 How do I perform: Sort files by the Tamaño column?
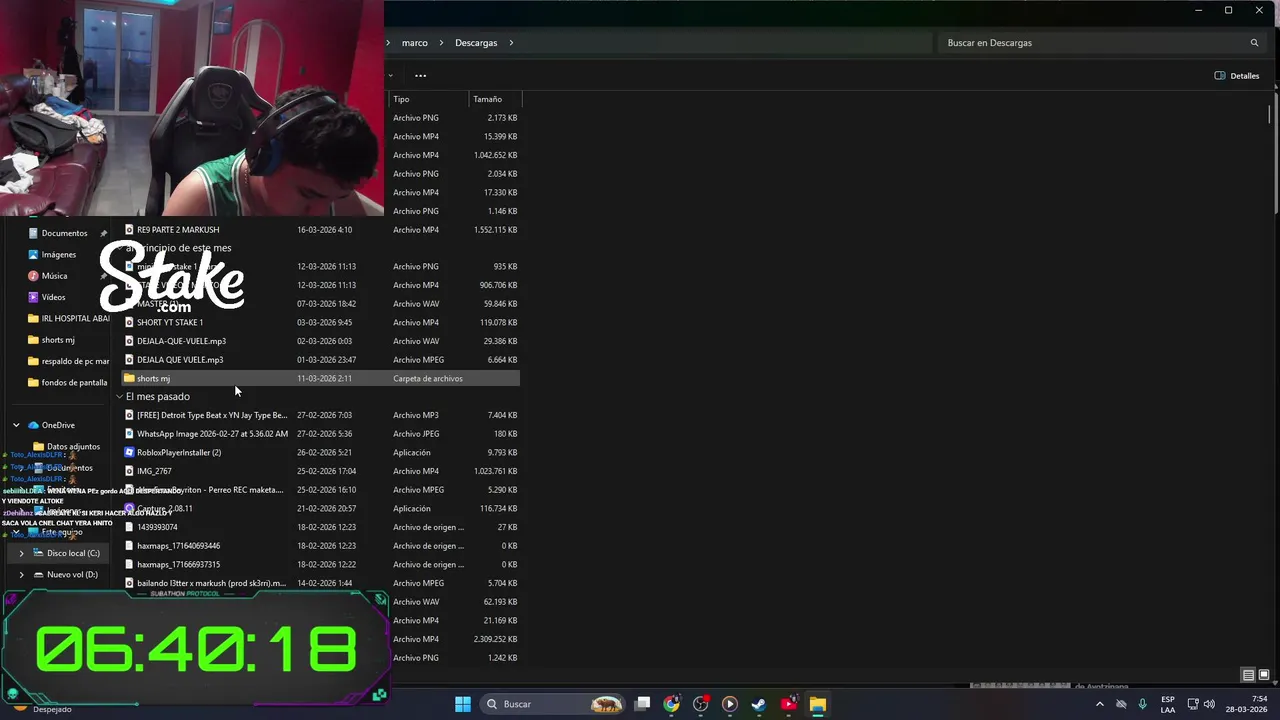click(496, 99)
